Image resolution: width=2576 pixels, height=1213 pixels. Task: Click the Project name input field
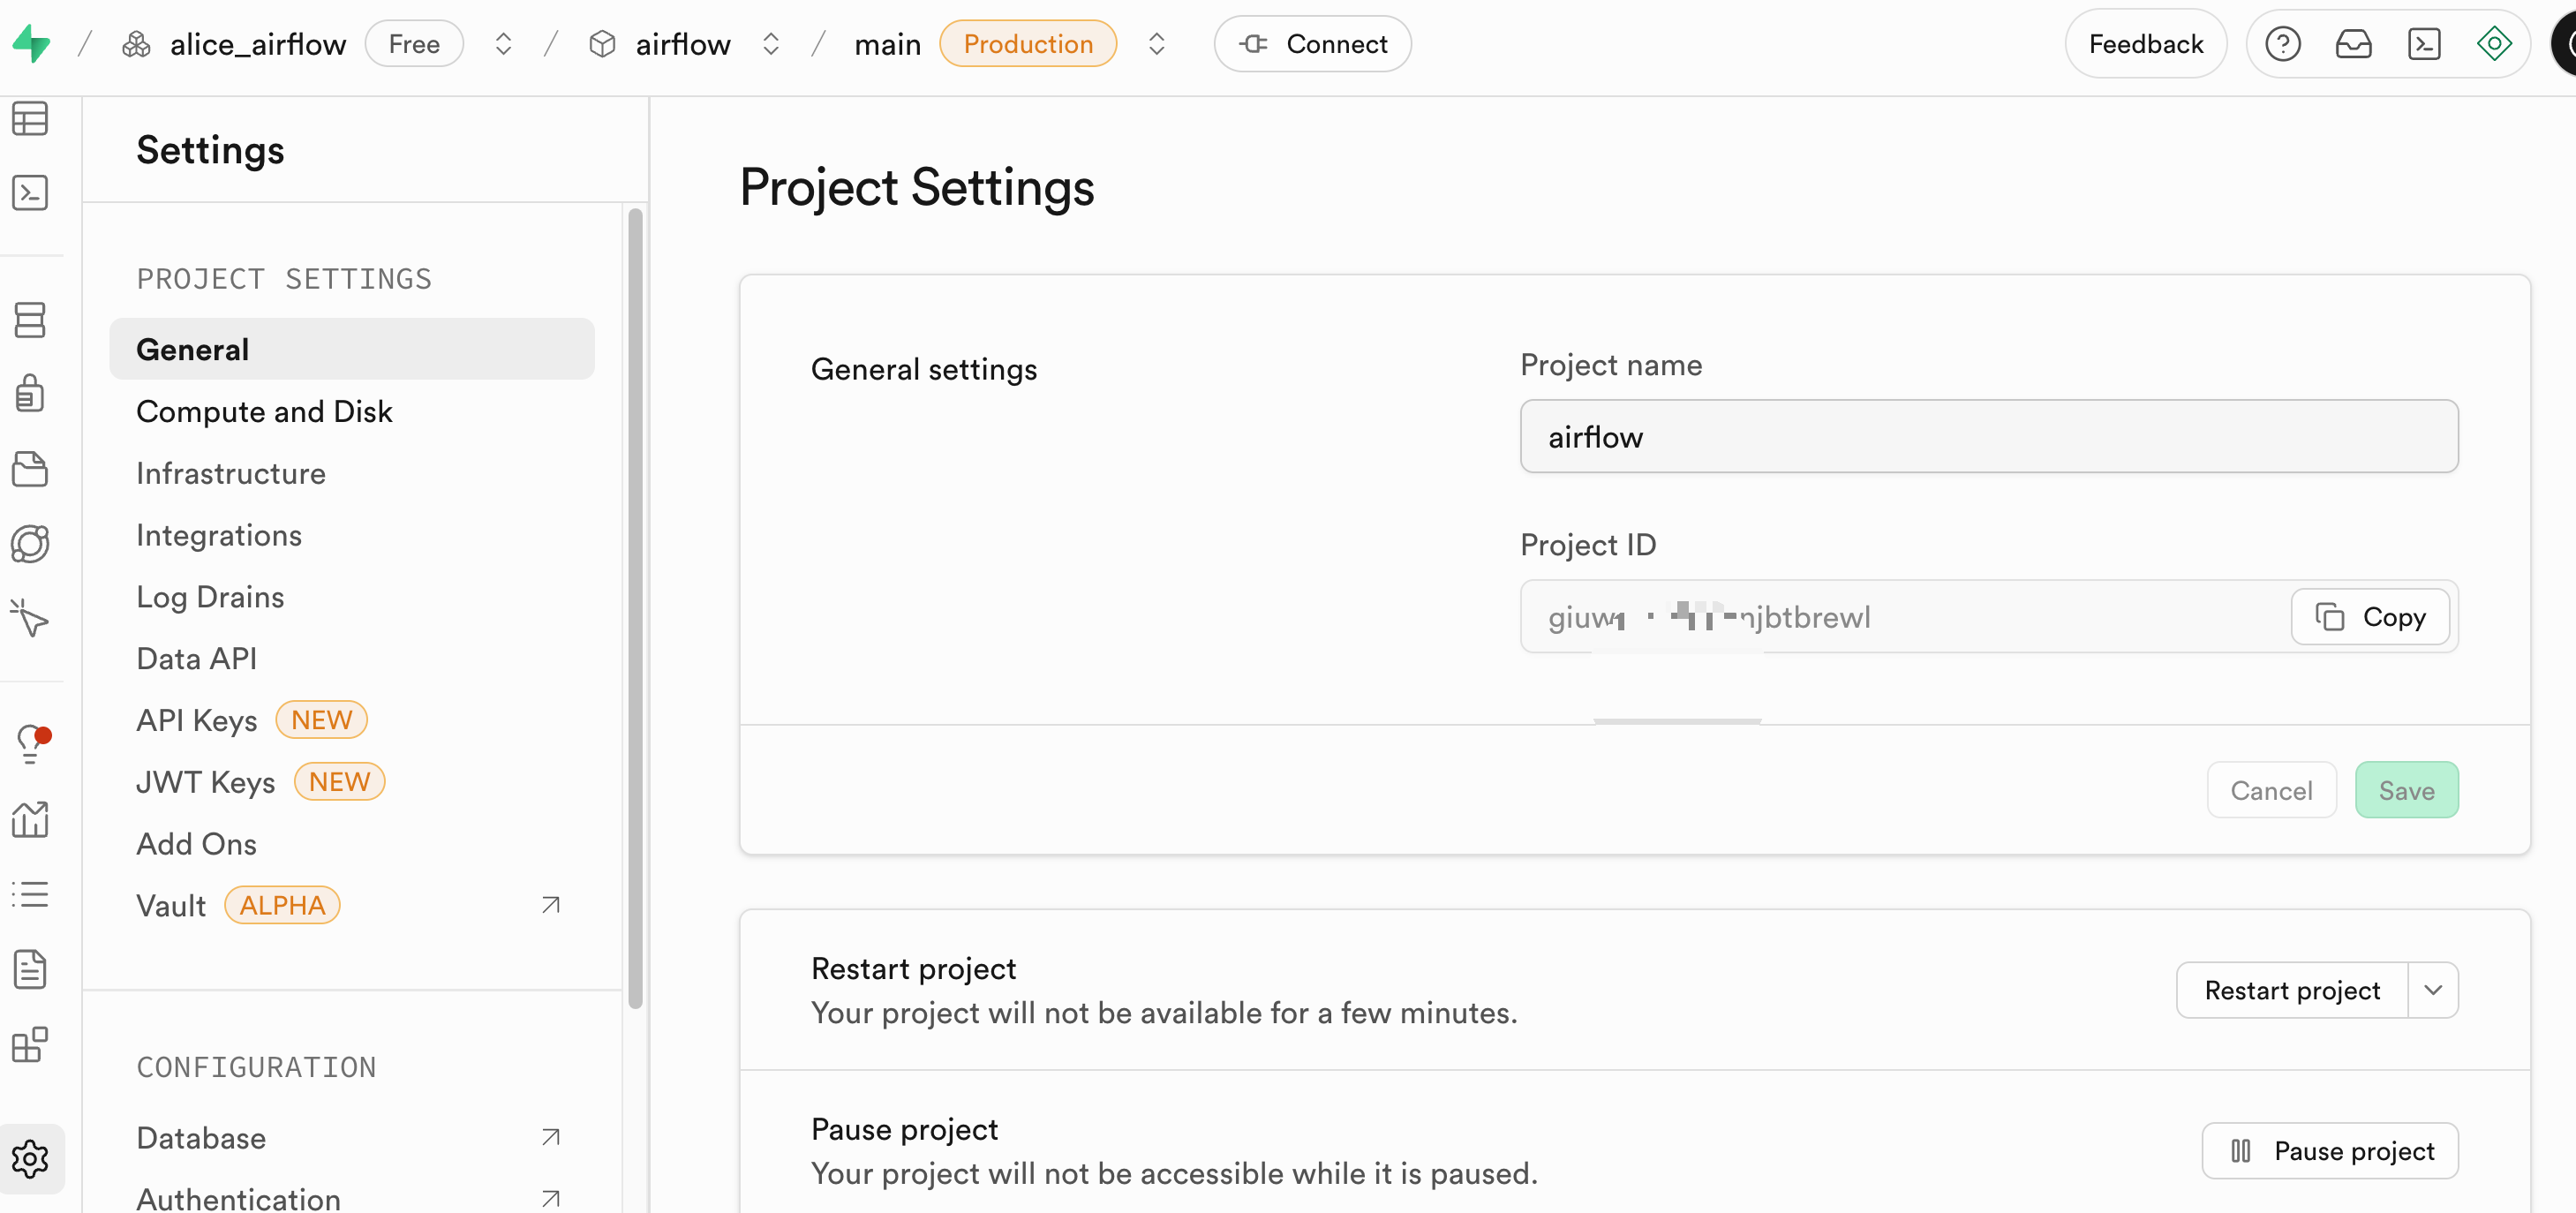(x=1988, y=437)
